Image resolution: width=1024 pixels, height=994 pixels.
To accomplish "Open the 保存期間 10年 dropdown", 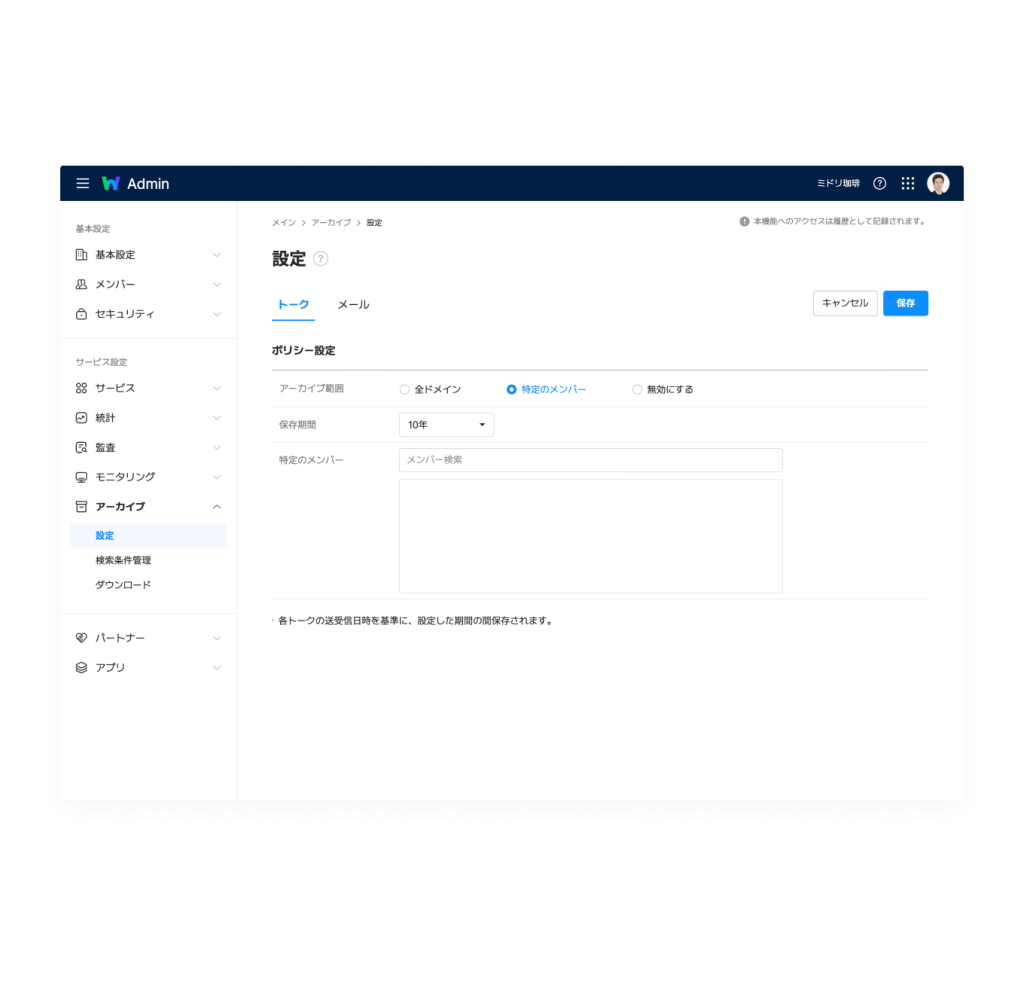I will coord(446,425).
